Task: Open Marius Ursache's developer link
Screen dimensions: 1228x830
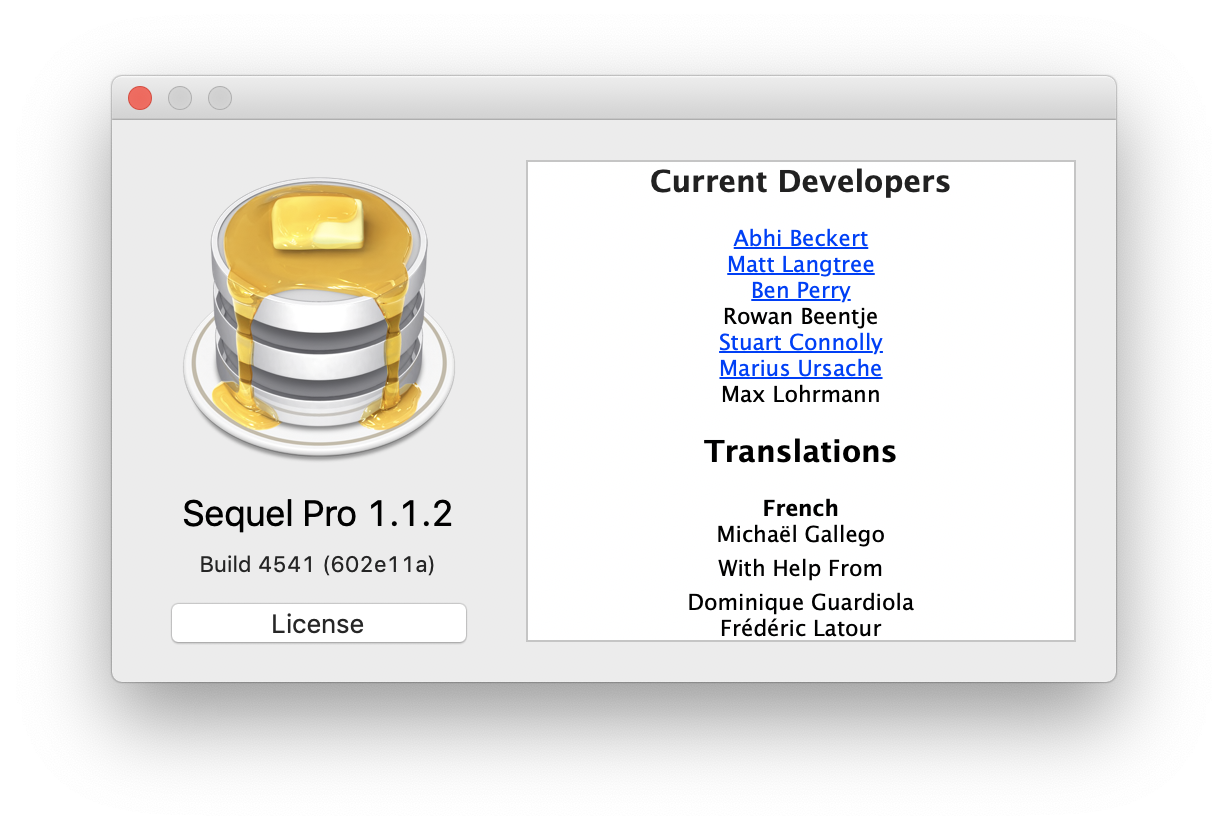Action: coord(800,368)
